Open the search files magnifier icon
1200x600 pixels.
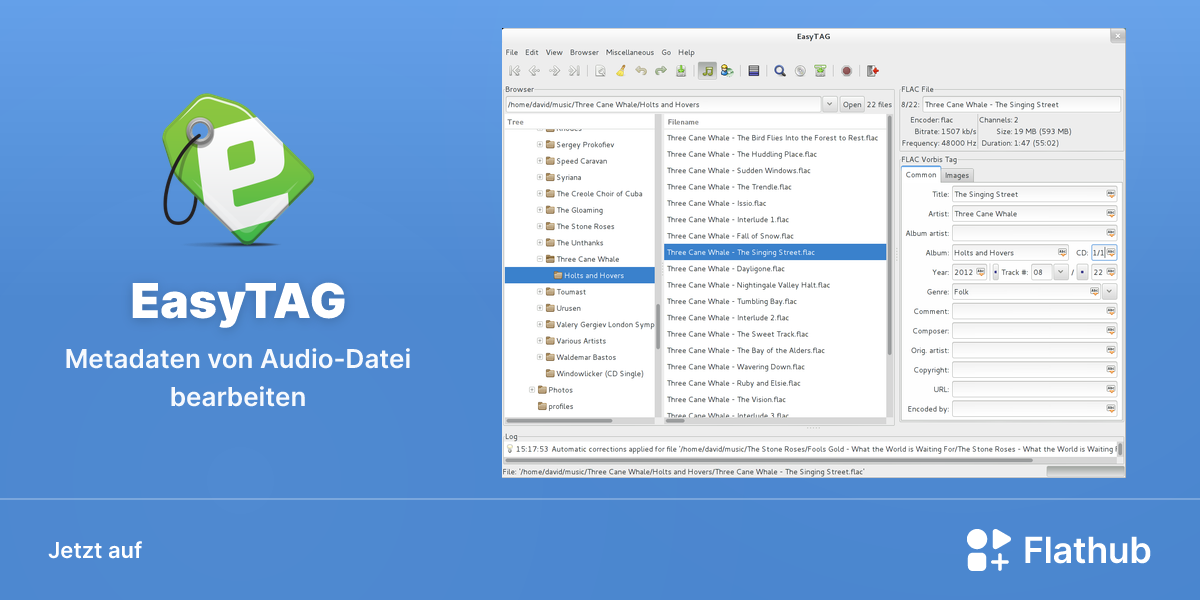tap(780, 71)
